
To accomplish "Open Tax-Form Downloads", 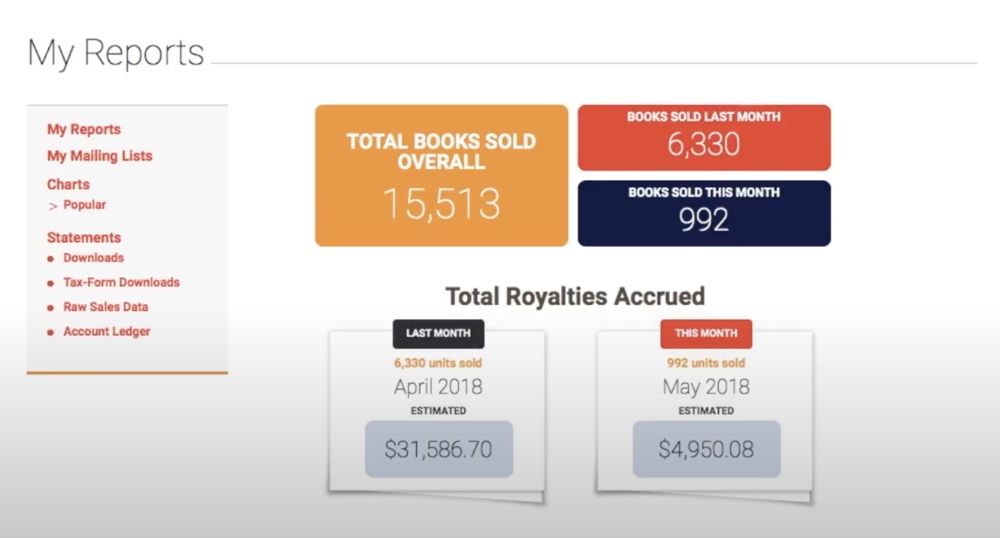I will click(x=121, y=283).
